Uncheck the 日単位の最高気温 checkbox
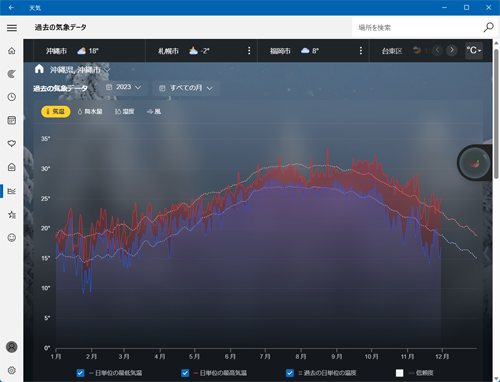The width and height of the screenshot is (500, 382). click(x=185, y=373)
